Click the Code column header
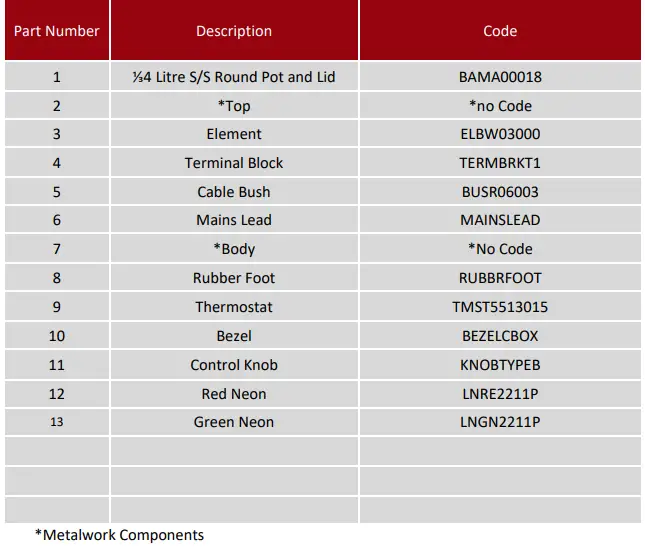The width and height of the screenshot is (645, 548). click(499, 31)
